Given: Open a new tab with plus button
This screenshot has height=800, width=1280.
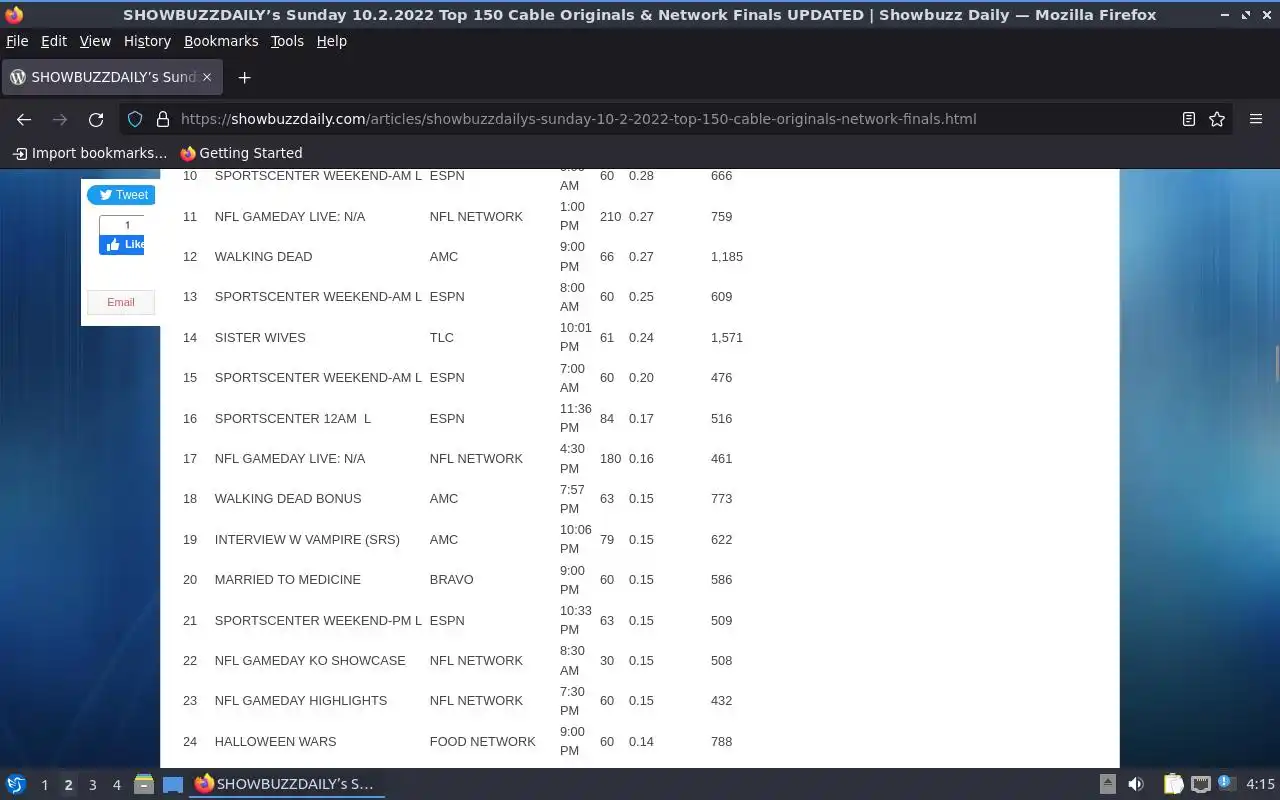Looking at the screenshot, I should tap(244, 77).
